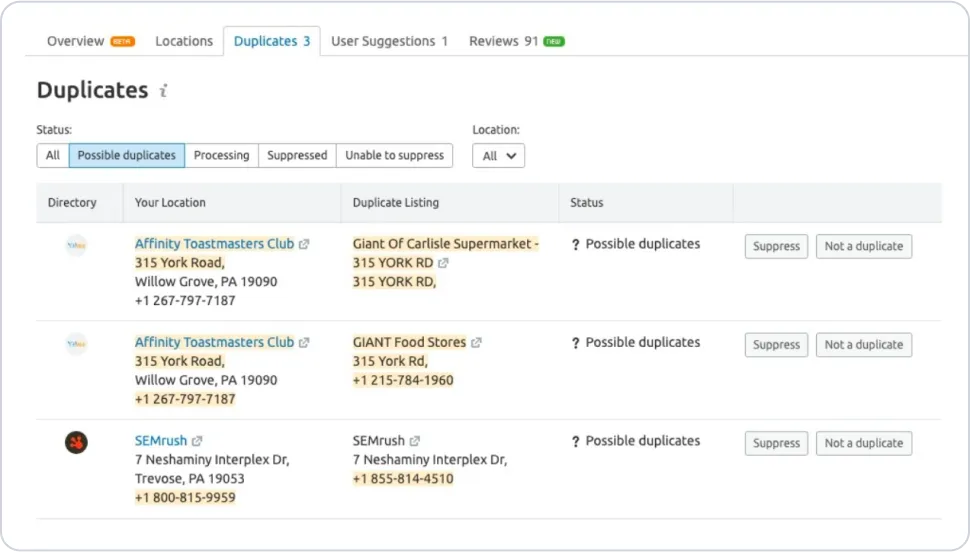
Task: Mark Giant Of Carlisle Supermarket as not a duplicate
Action: coord(864,246)
